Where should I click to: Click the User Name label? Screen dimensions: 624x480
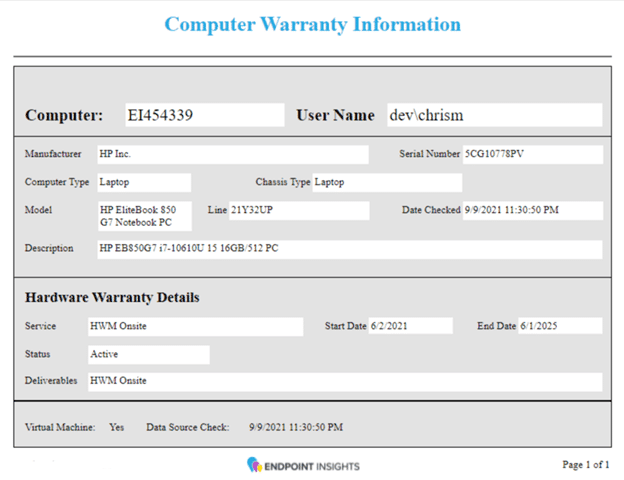pos(335,115)
